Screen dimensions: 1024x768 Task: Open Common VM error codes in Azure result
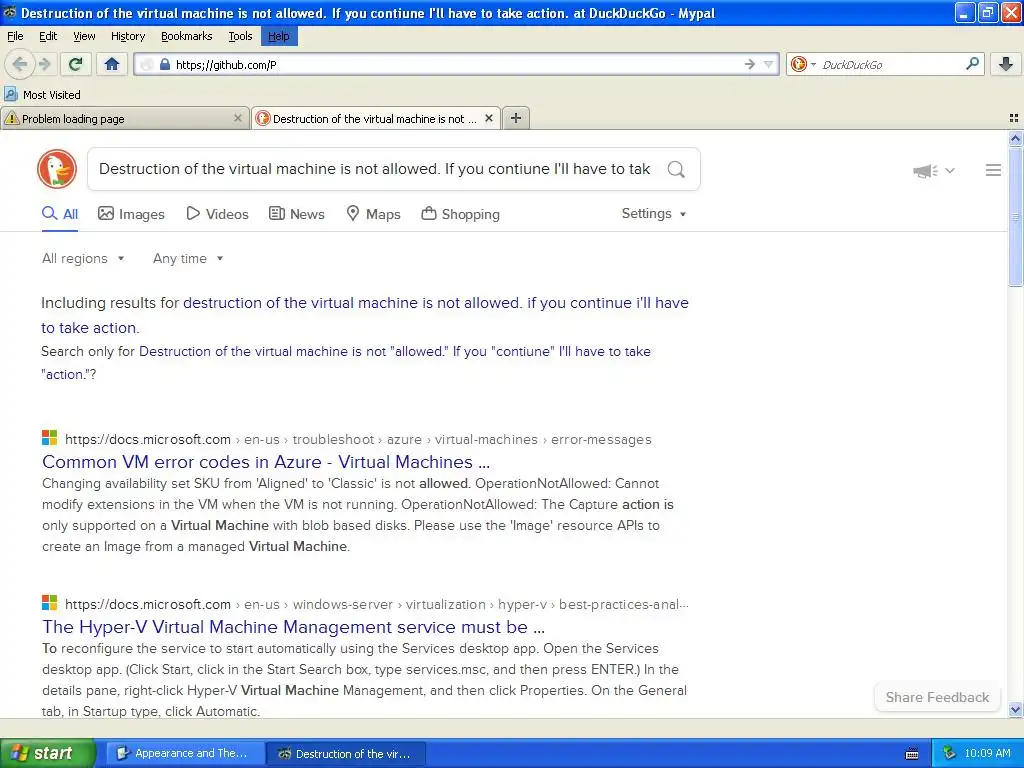pyautogui.click(x=266, y=462)
